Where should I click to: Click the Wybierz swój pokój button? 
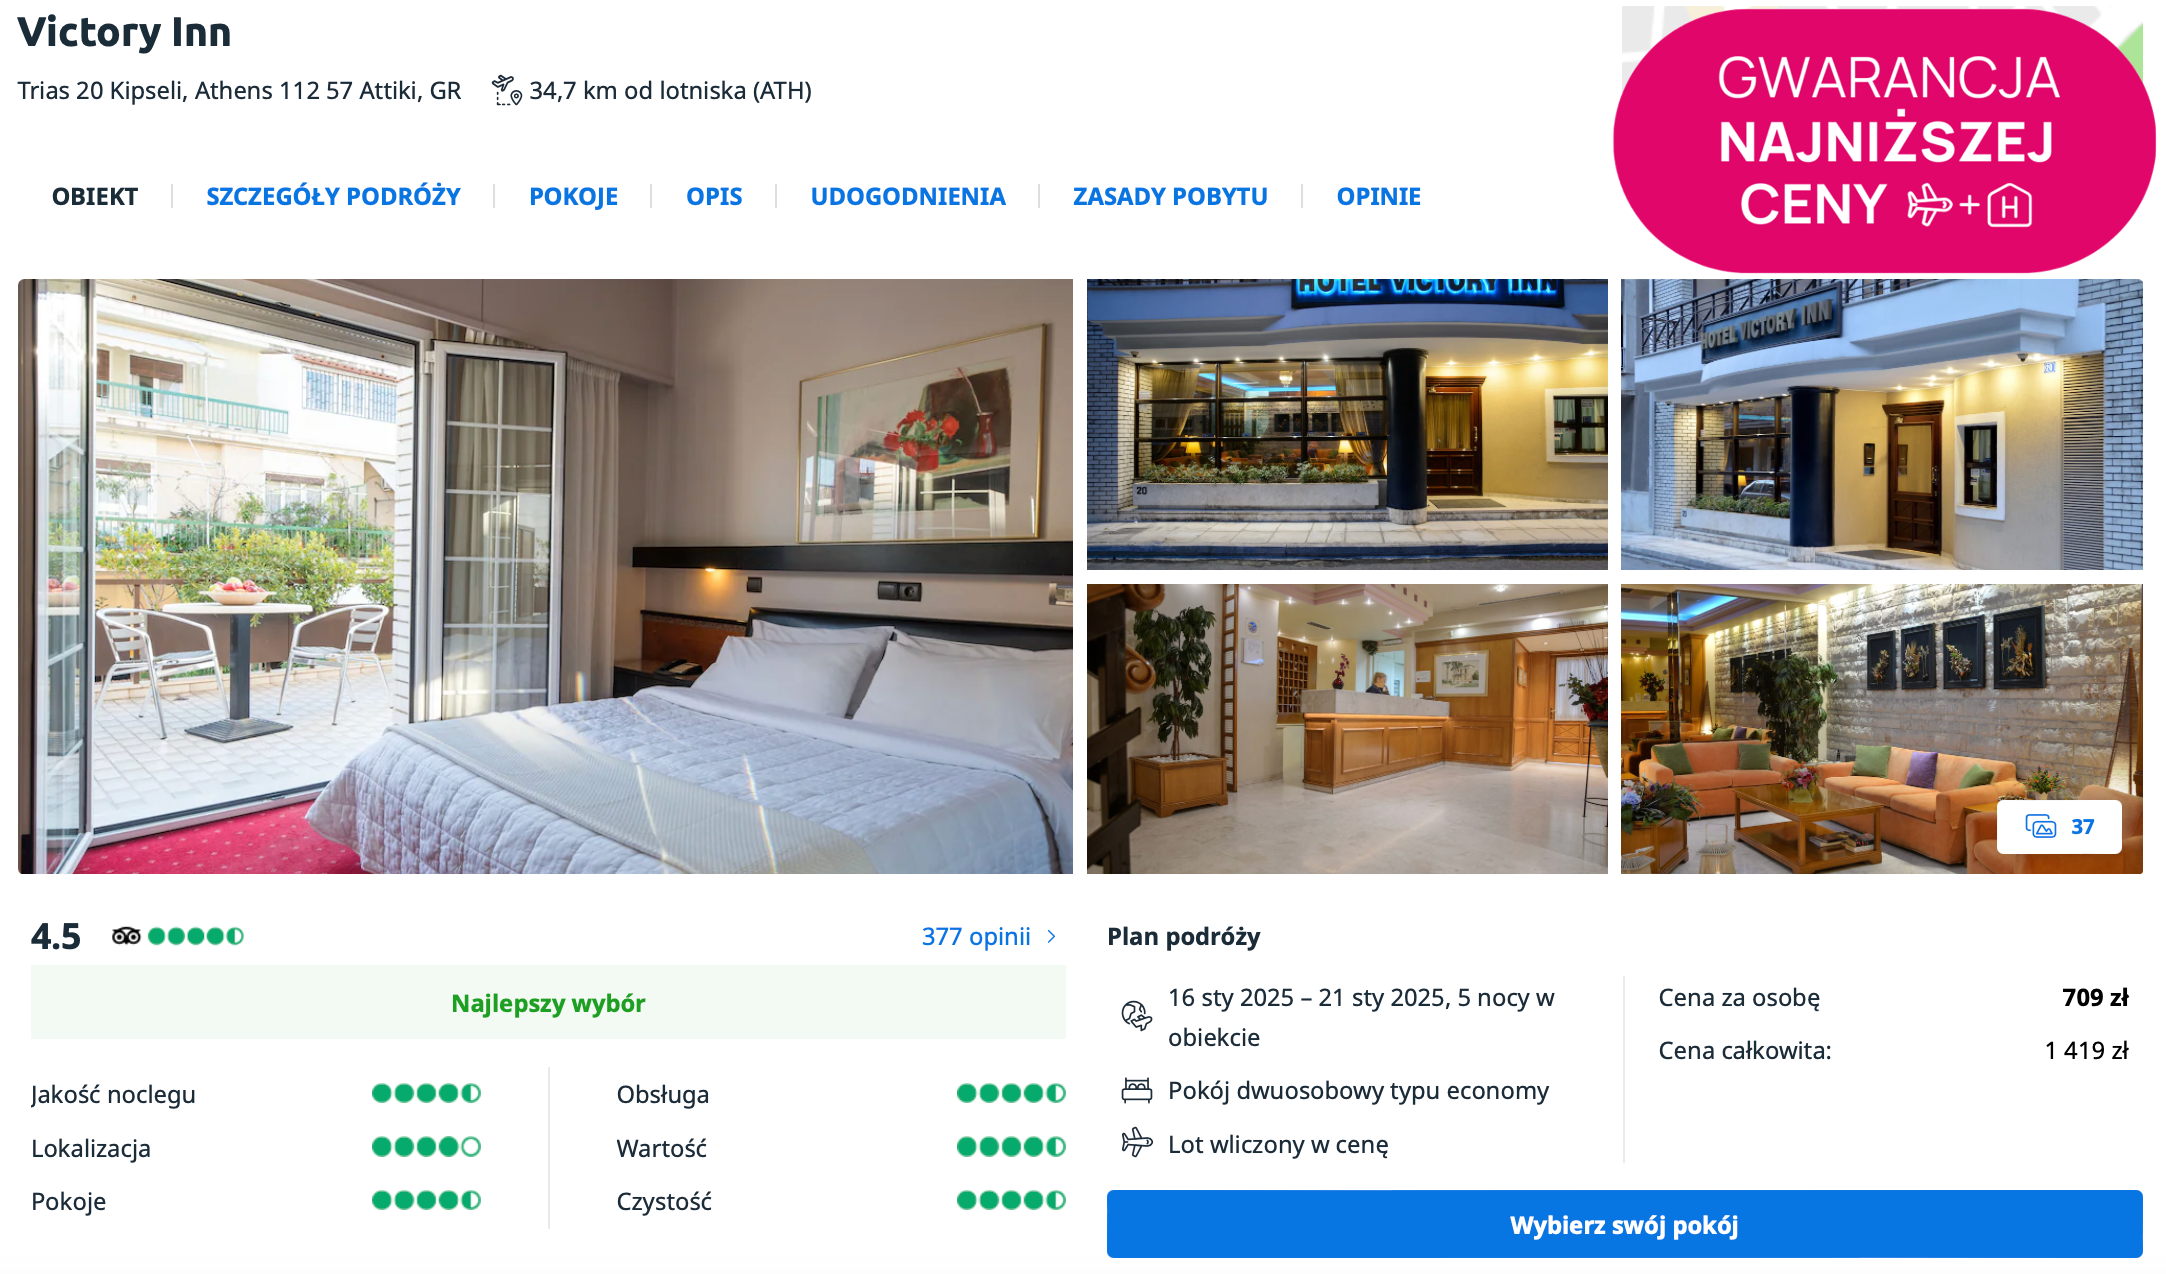click(x=1624, y=1224)
